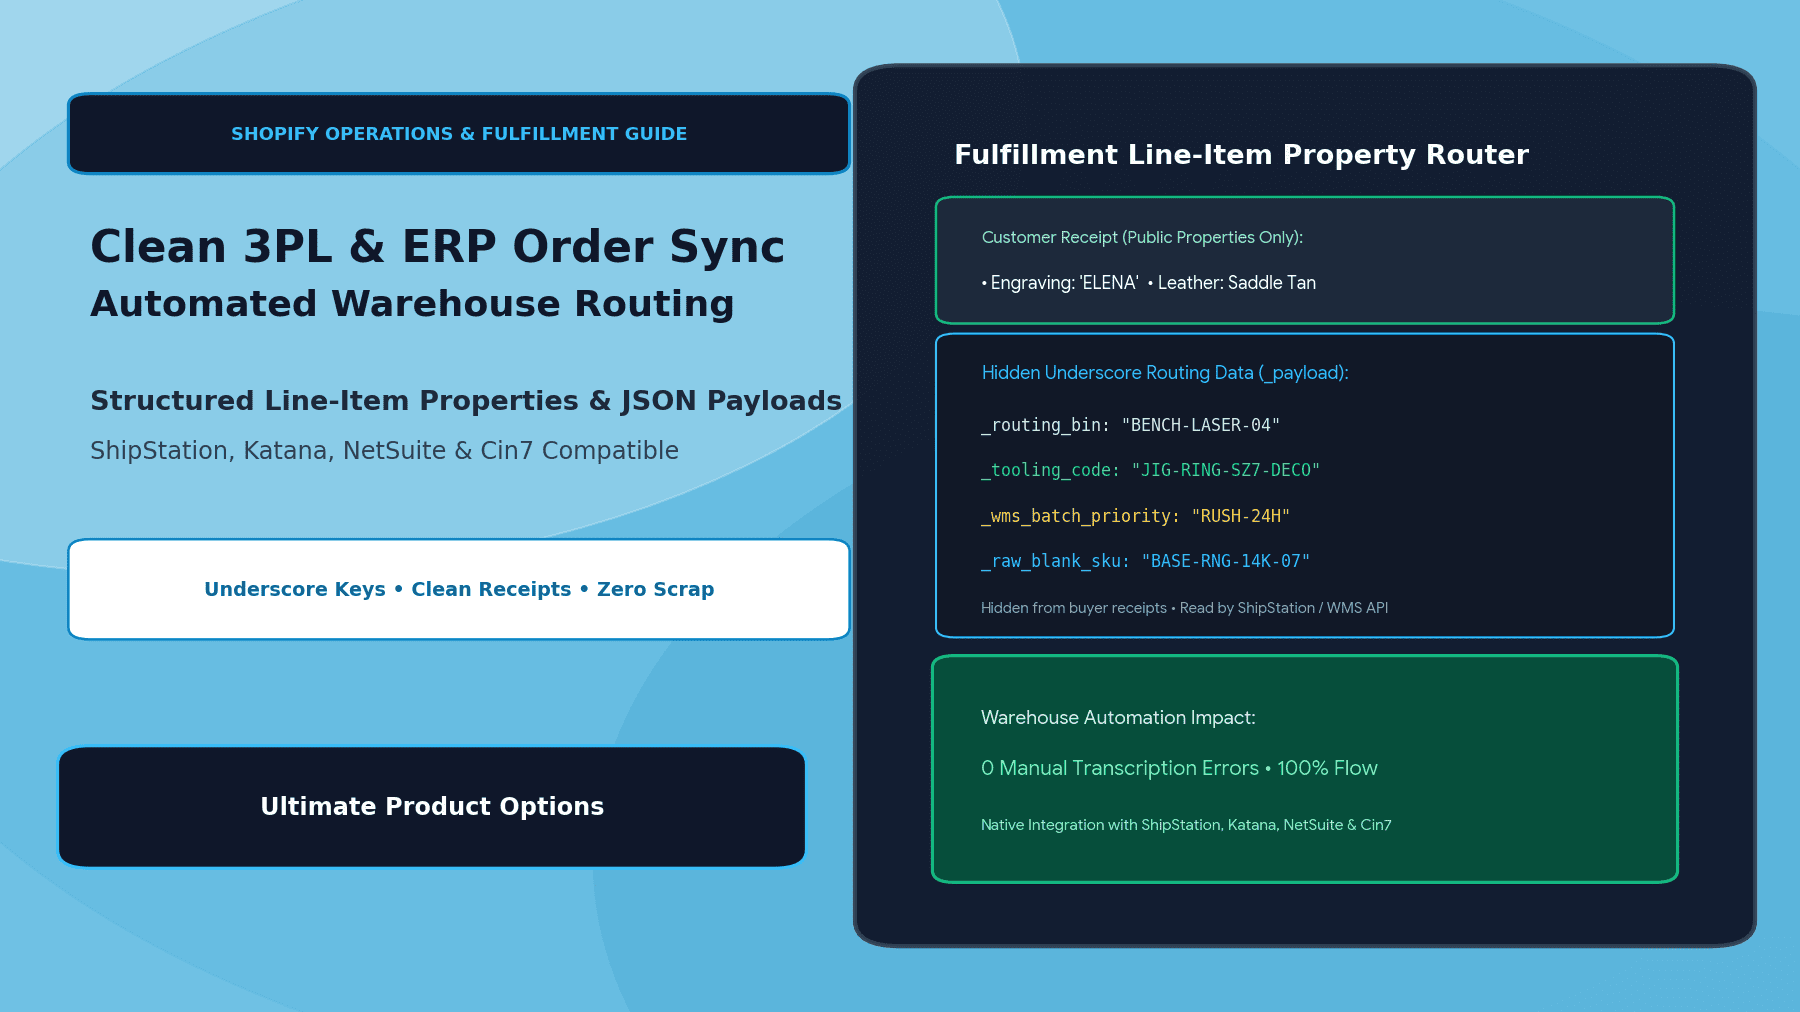Click Structured Line-Item Properties & JSON Payloads text
The width and height of the screenshot is (1800, 1012).
(466, 401)
